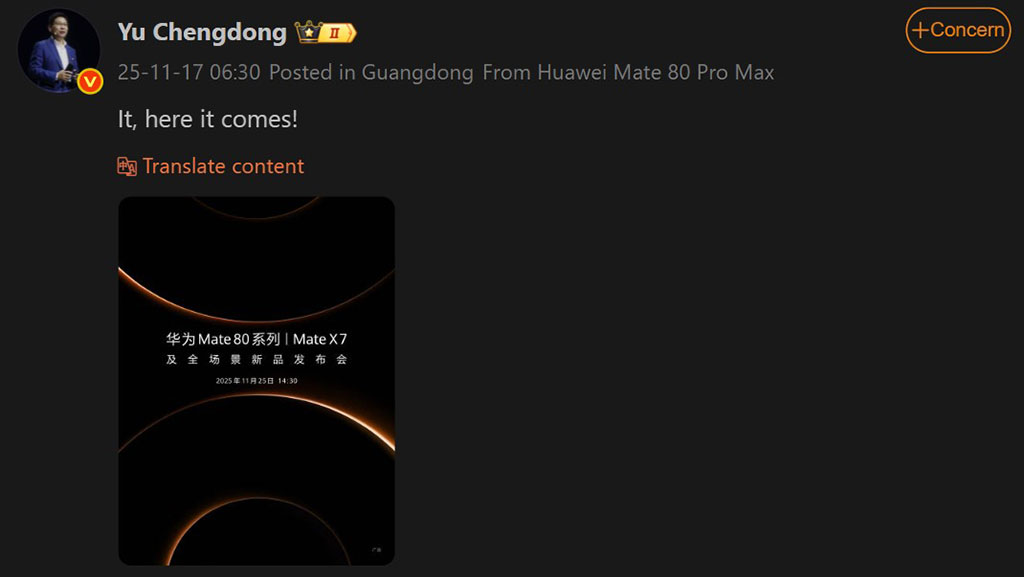
Task: Click the orange verified V badge
Action: pos(90,82)
